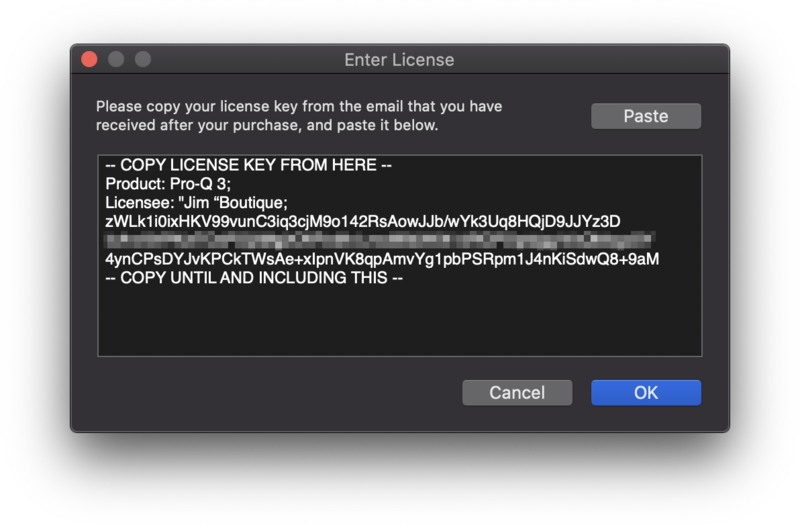Click the key line starting with "4ynCPsDYJ"
This screenshot has width=800, height=525.
click(382, 259)
